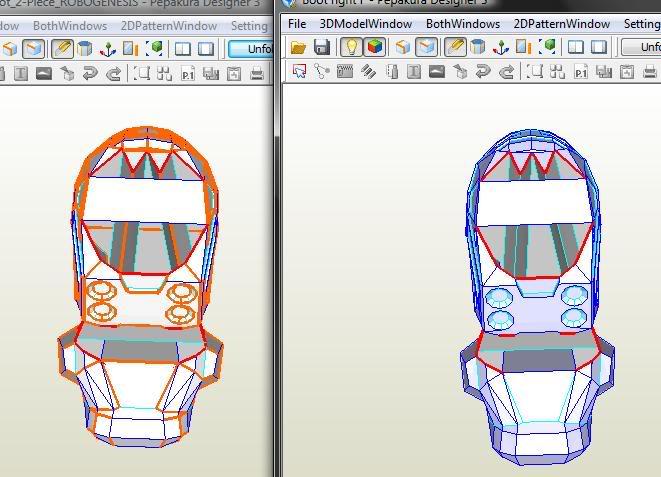This screenshot has width=661, height=477.
Task: Click the 3D box with arrow icon, left window
Action: point(67,74)
